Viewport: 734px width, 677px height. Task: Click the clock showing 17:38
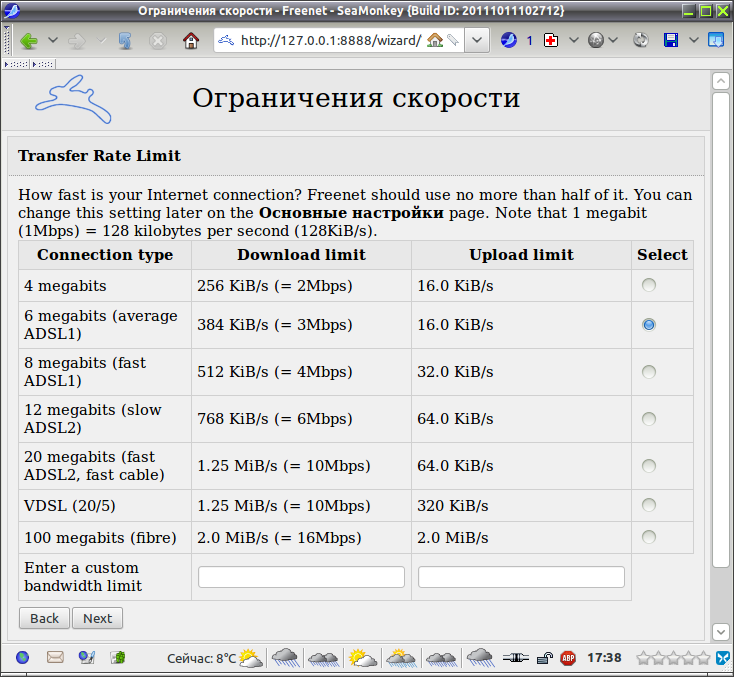click(x=604, y=658)
